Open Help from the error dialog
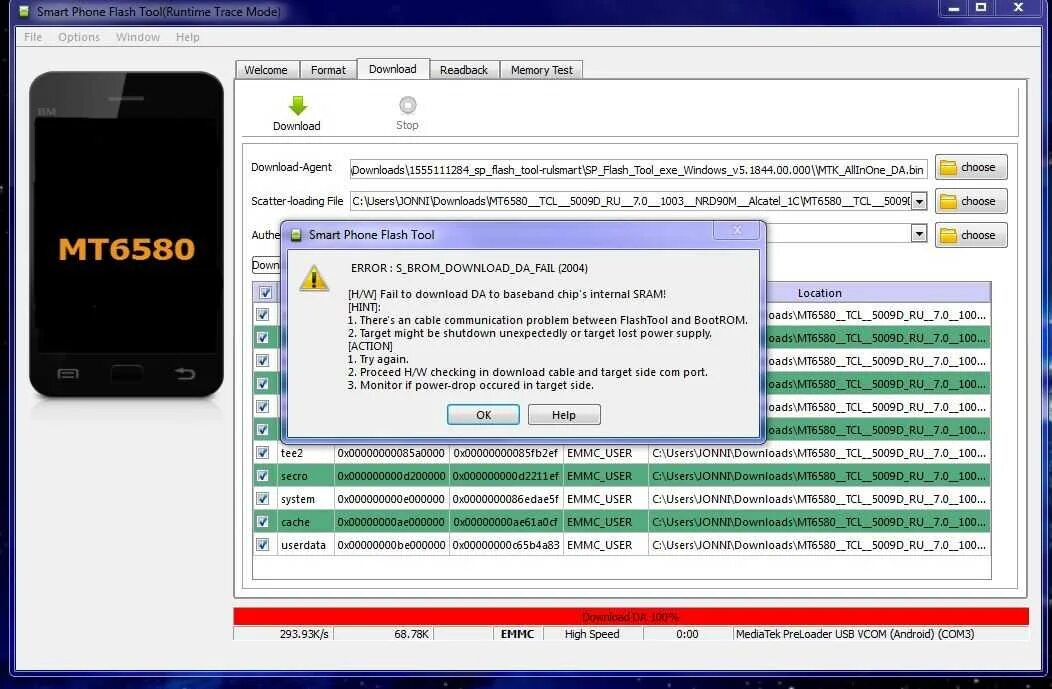 tap(564, 415)
